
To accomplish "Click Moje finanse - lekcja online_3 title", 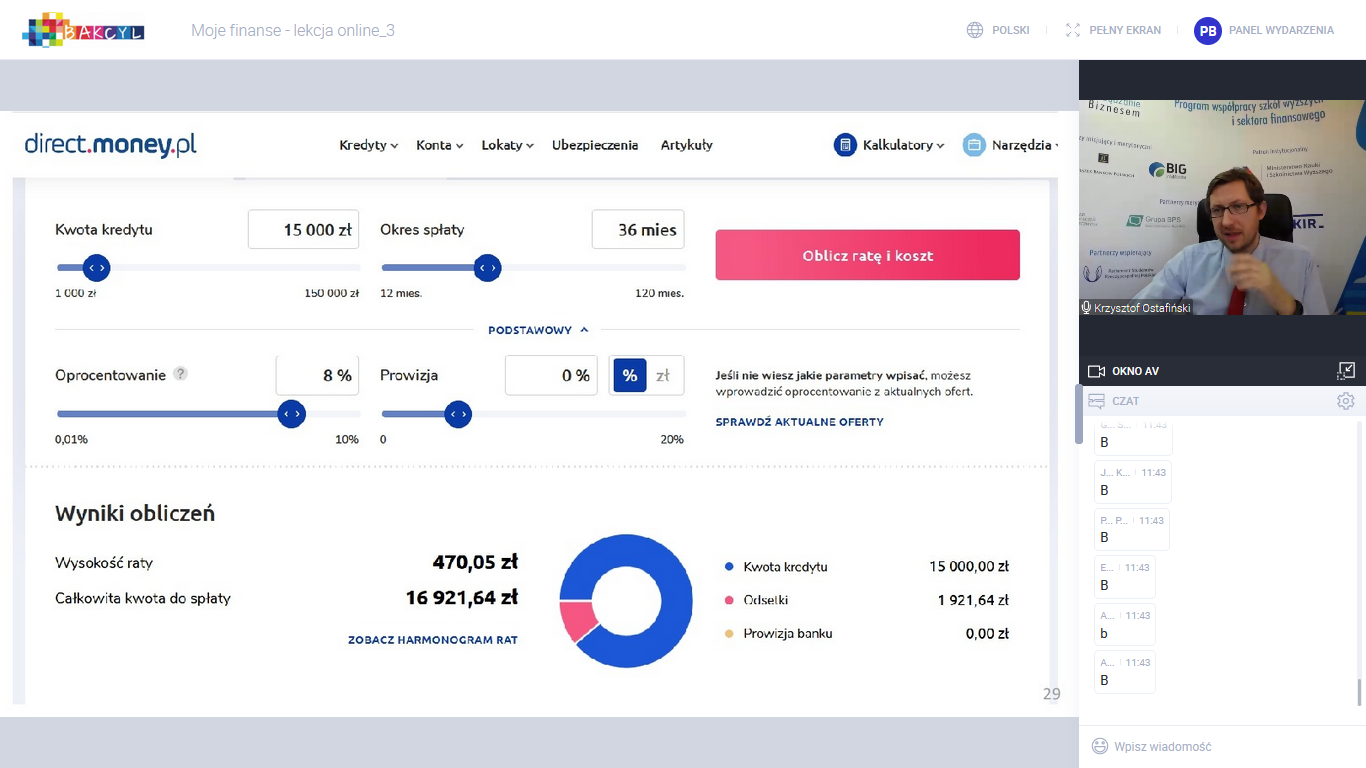I will coord(293,31).
